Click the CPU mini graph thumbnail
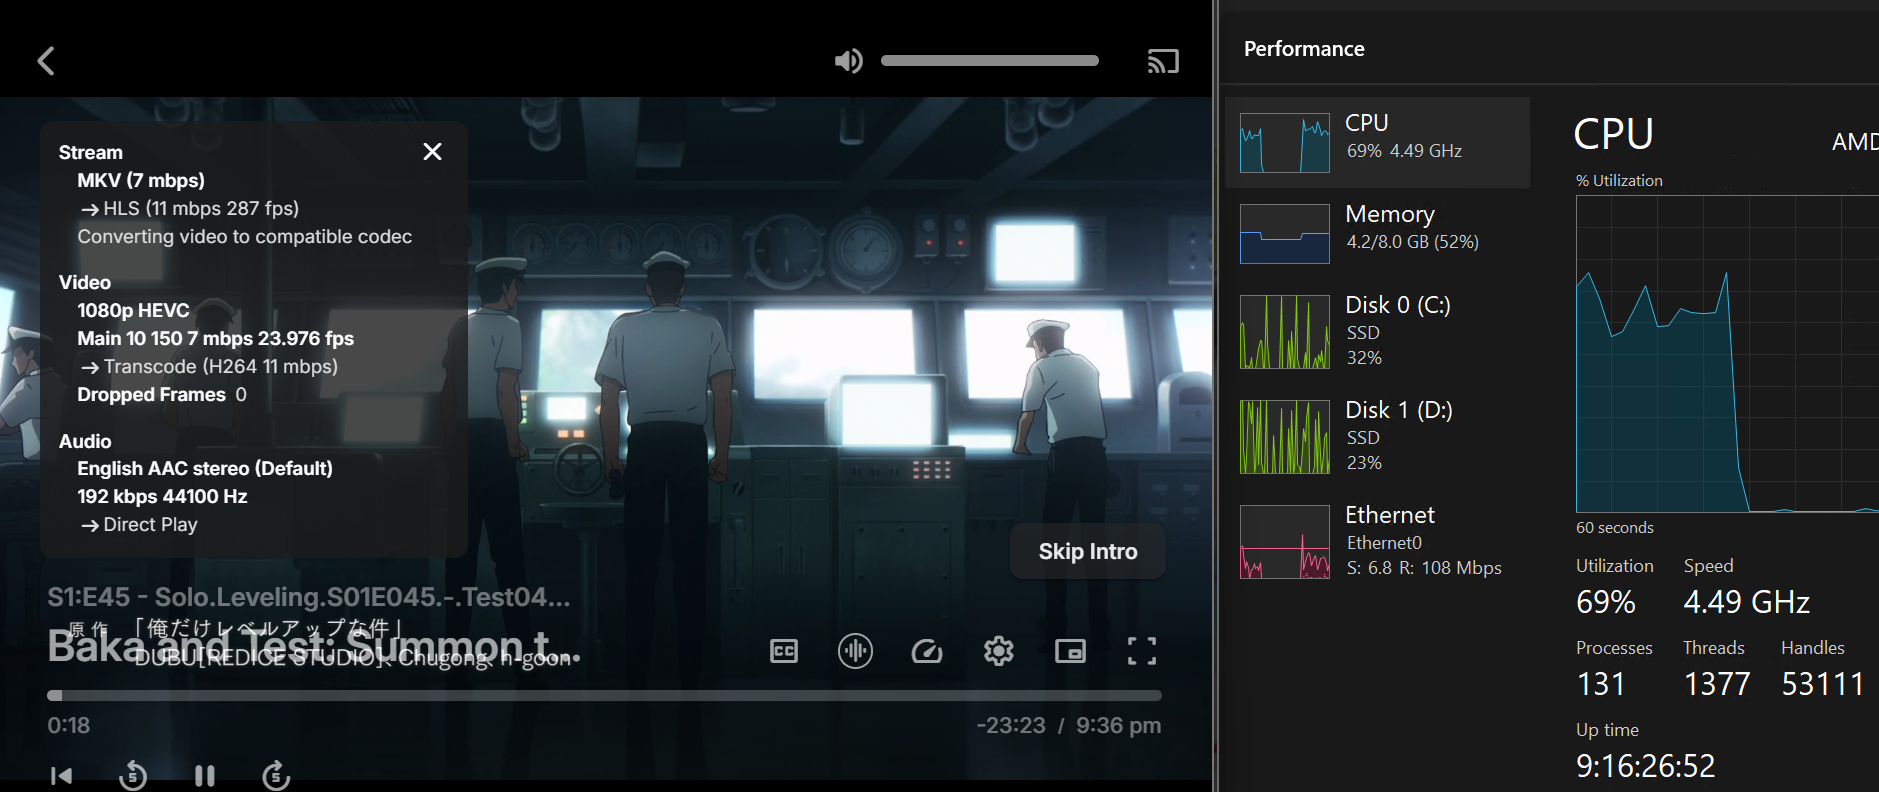 tap(1285, 143)
